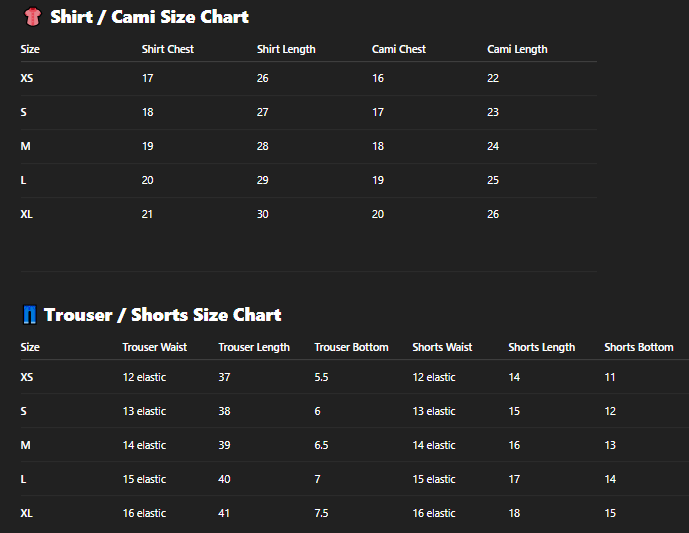Click the Shorts Waist column header
Viewport: 689px width, 533px height.
coord(442,347)
